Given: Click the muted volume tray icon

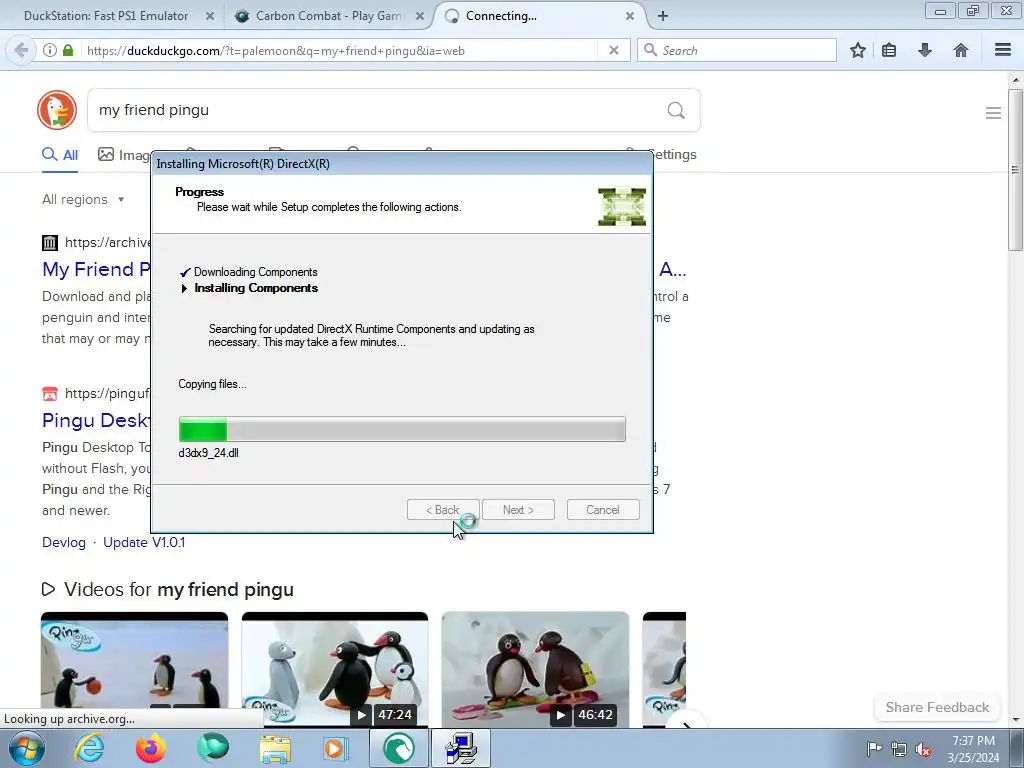Looking at the screenshot, I should [923, 749].
